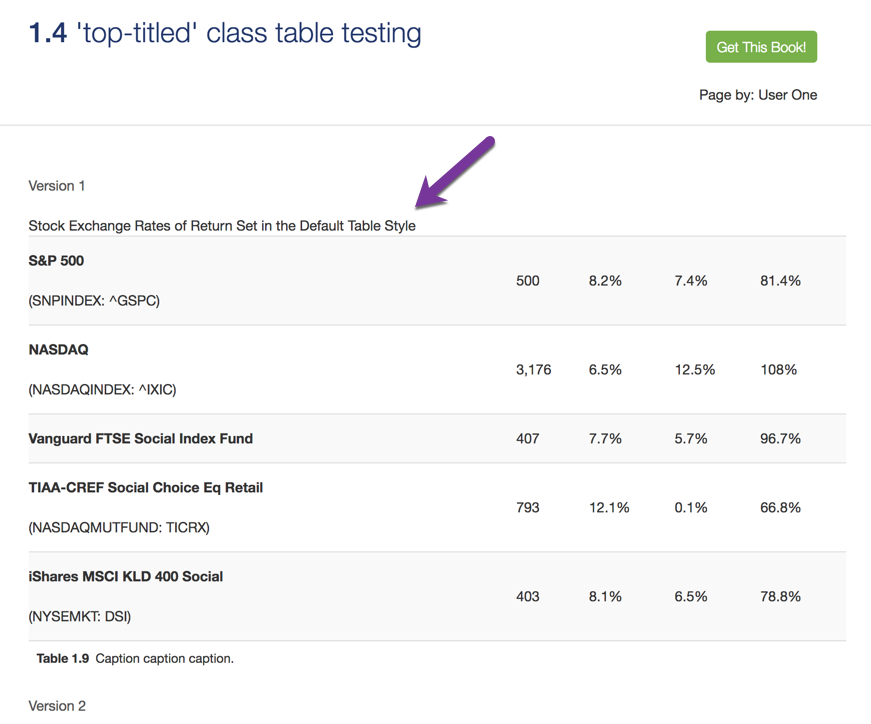The height and width of the screenshot is (724, 871).
Task: Click the Get This Book! button
Action: 760,46
